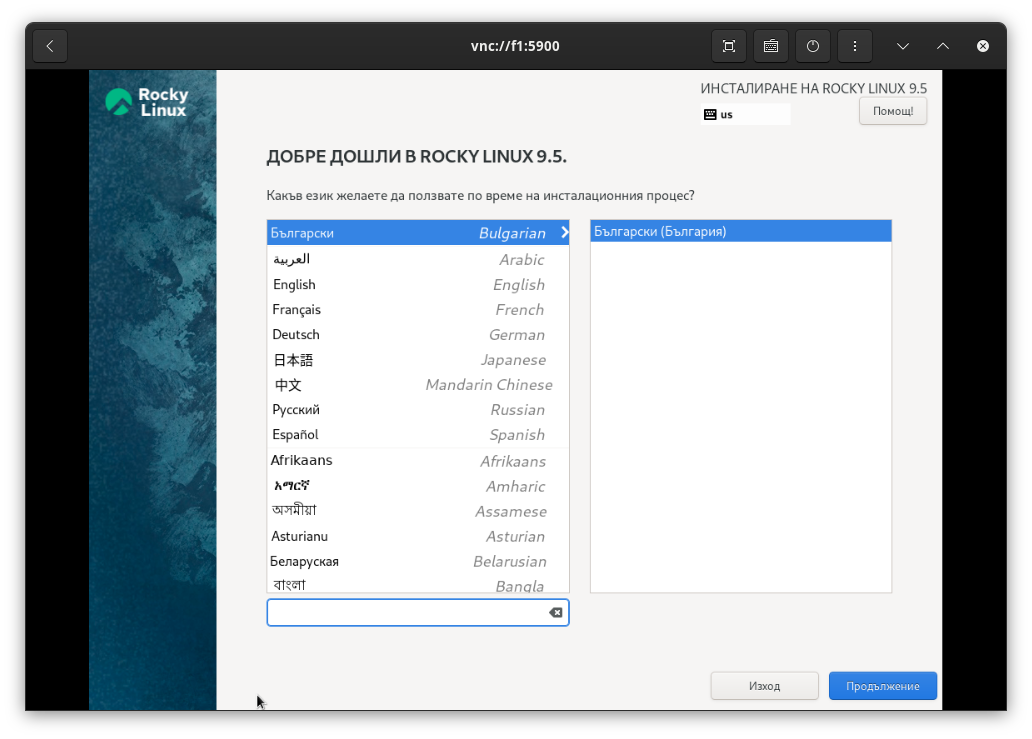This screenshot has height=739, width=1032.
Task: Choose the Български (България) locale
Action: point(740,232)
